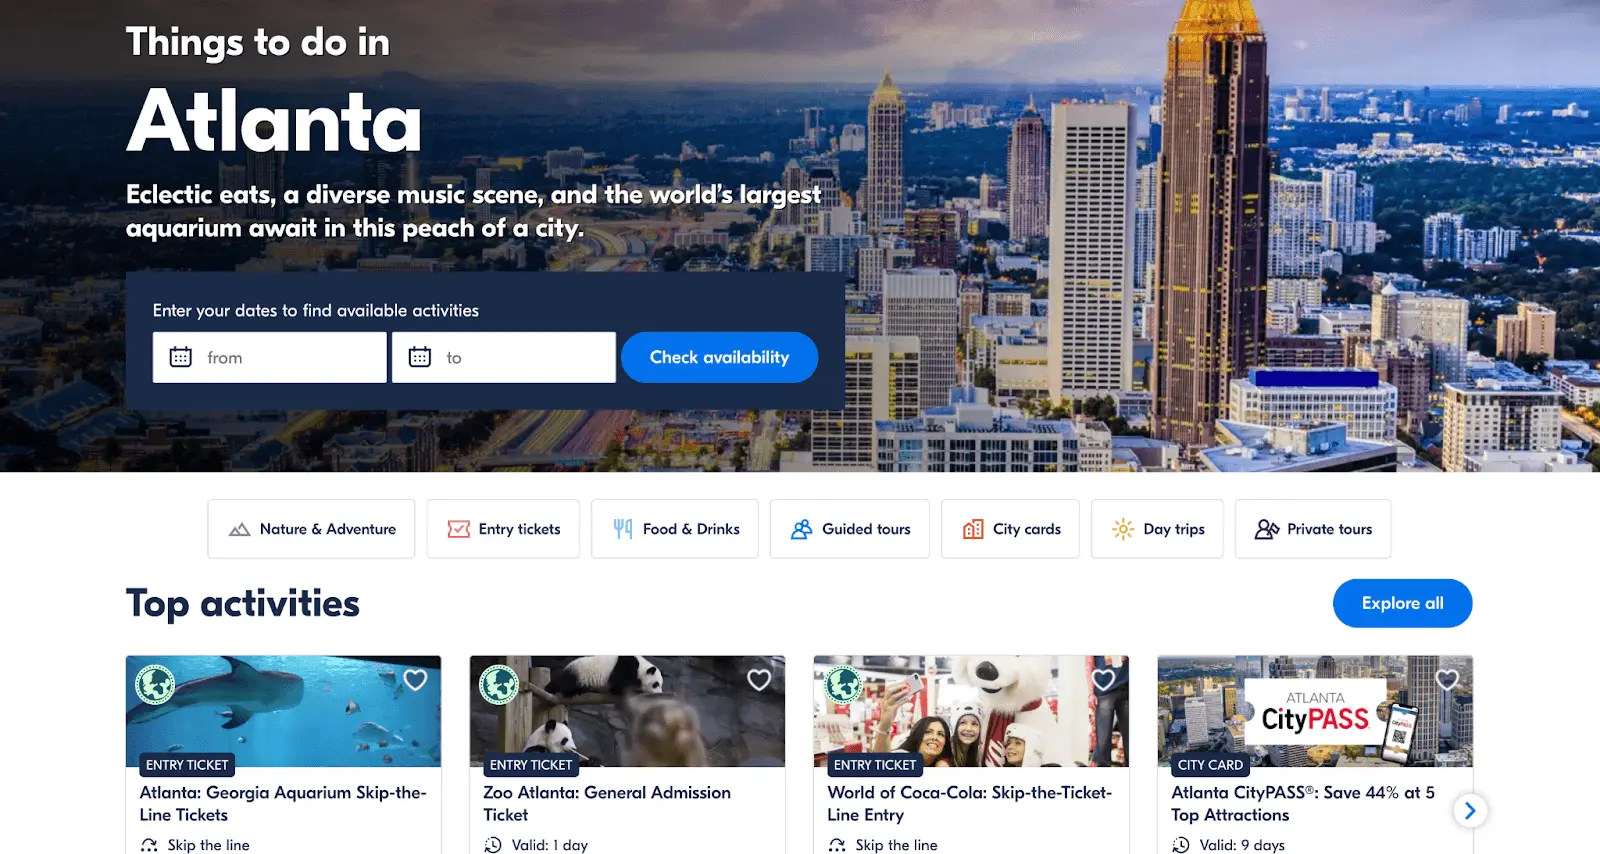The image size is (1600, 854).
Task: Click the Private tours people icon
Action: (1267, 529)
